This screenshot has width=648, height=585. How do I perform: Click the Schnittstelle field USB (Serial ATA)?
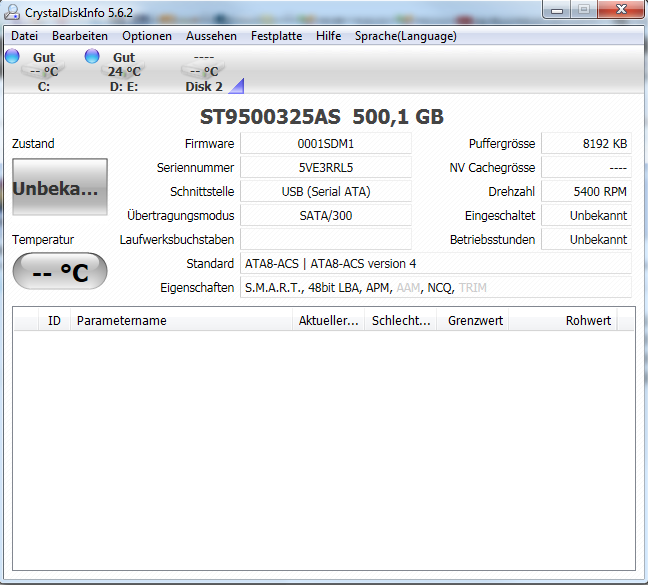pos(326,192)
